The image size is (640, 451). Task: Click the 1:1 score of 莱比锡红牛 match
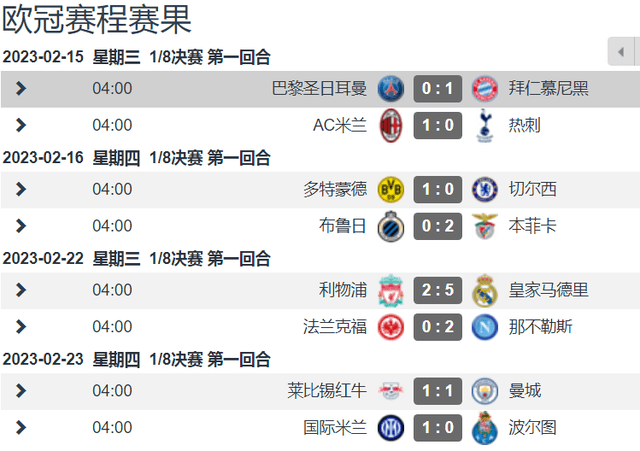438,391
